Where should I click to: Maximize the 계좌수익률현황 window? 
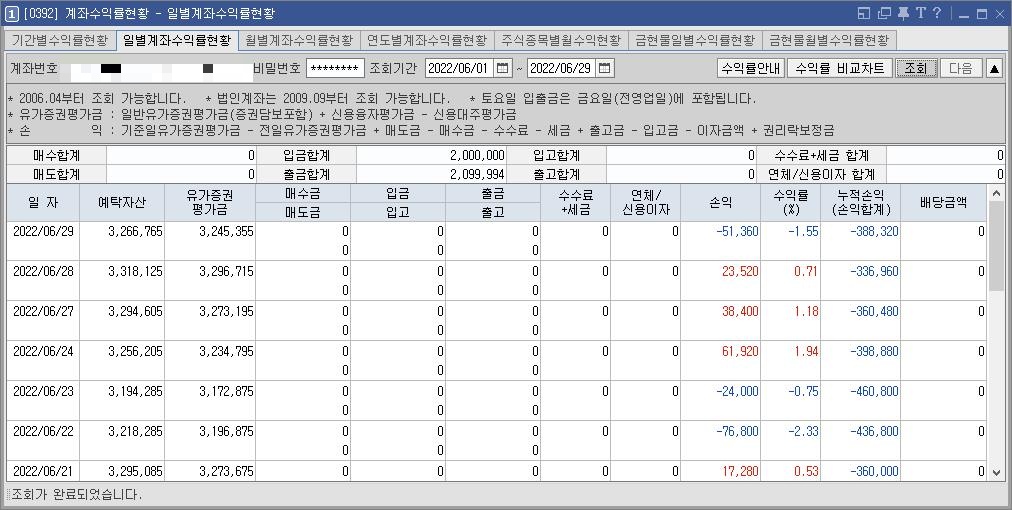tap(982, 14)
